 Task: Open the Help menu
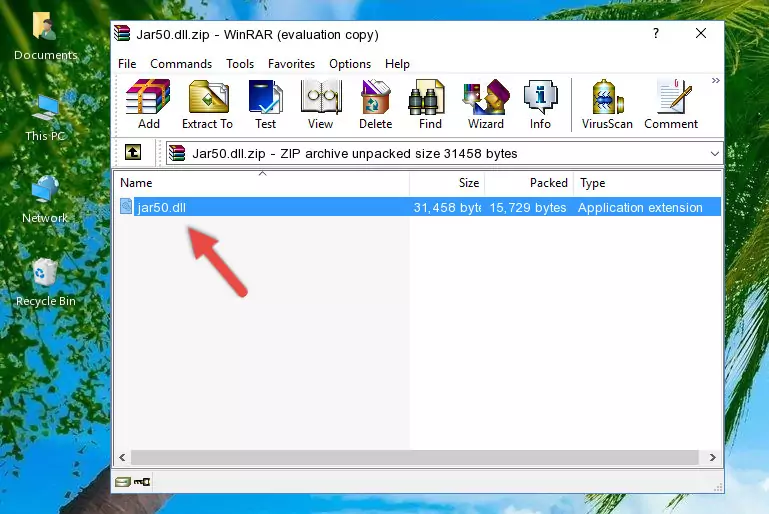point(397,64)
